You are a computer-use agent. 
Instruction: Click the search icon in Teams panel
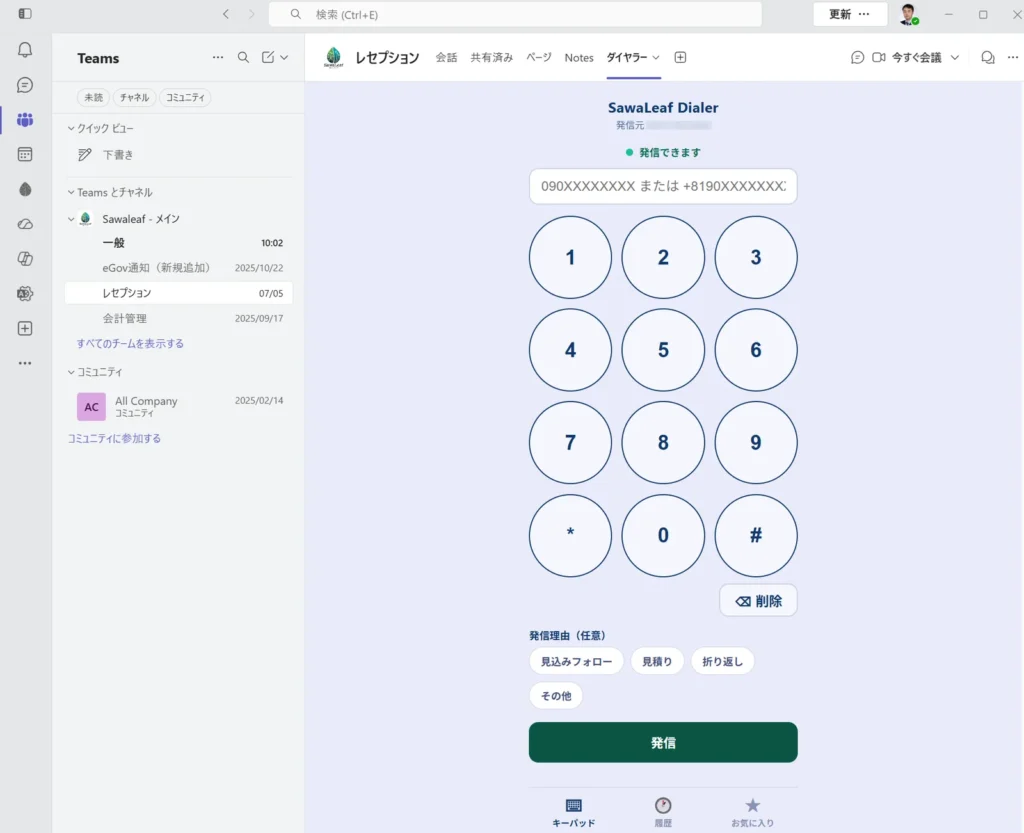tap(243, 57)
